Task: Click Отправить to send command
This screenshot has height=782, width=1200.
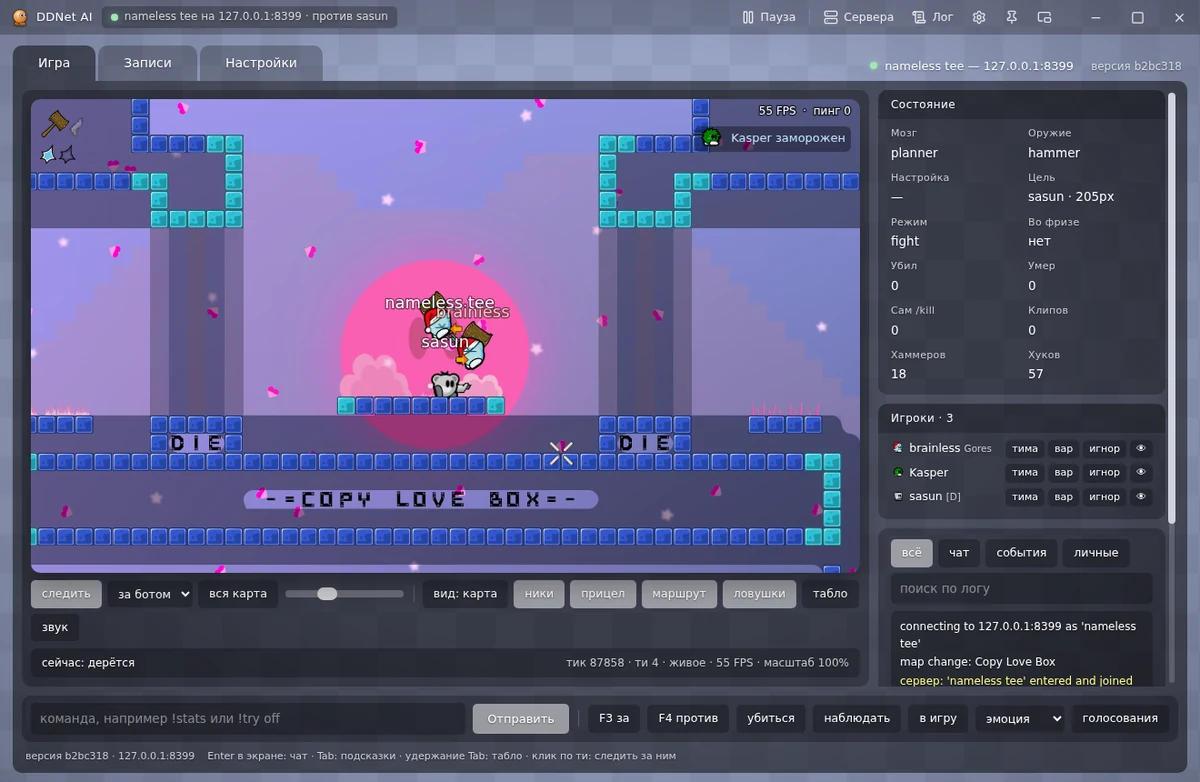Action: point(521,718)
